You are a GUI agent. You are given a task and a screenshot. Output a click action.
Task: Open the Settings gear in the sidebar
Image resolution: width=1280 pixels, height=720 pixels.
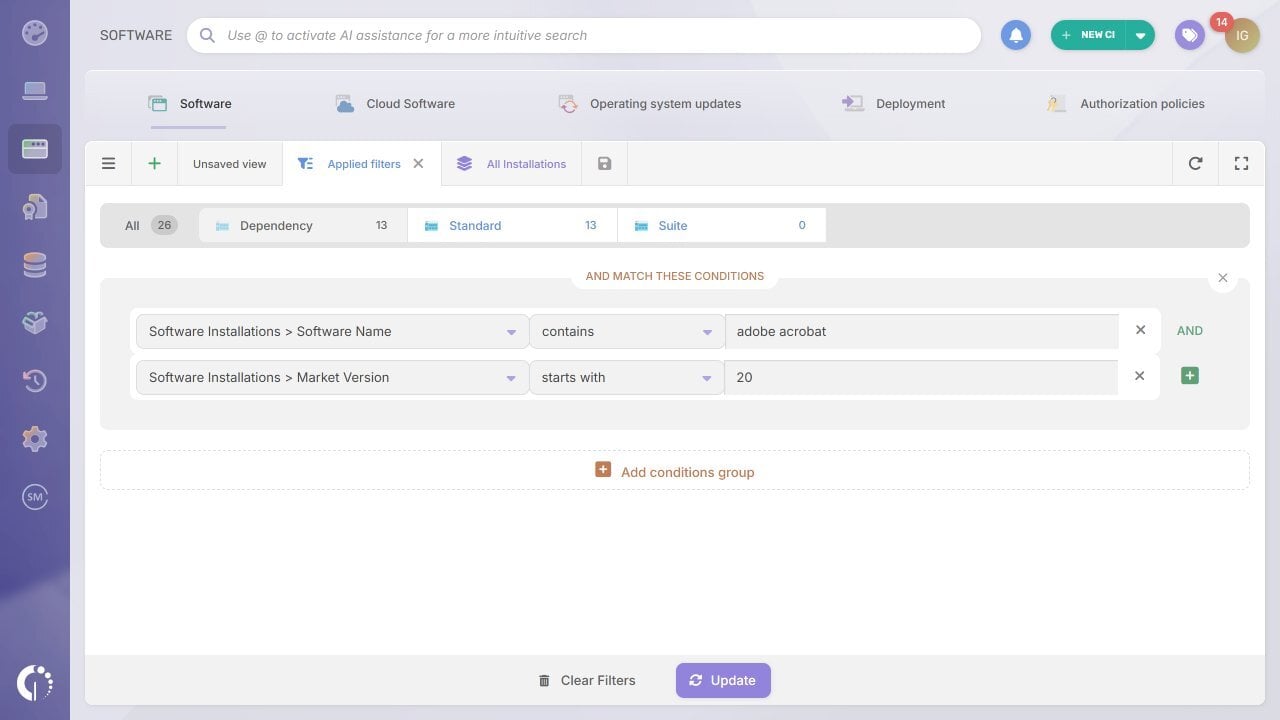click(35, 438)
